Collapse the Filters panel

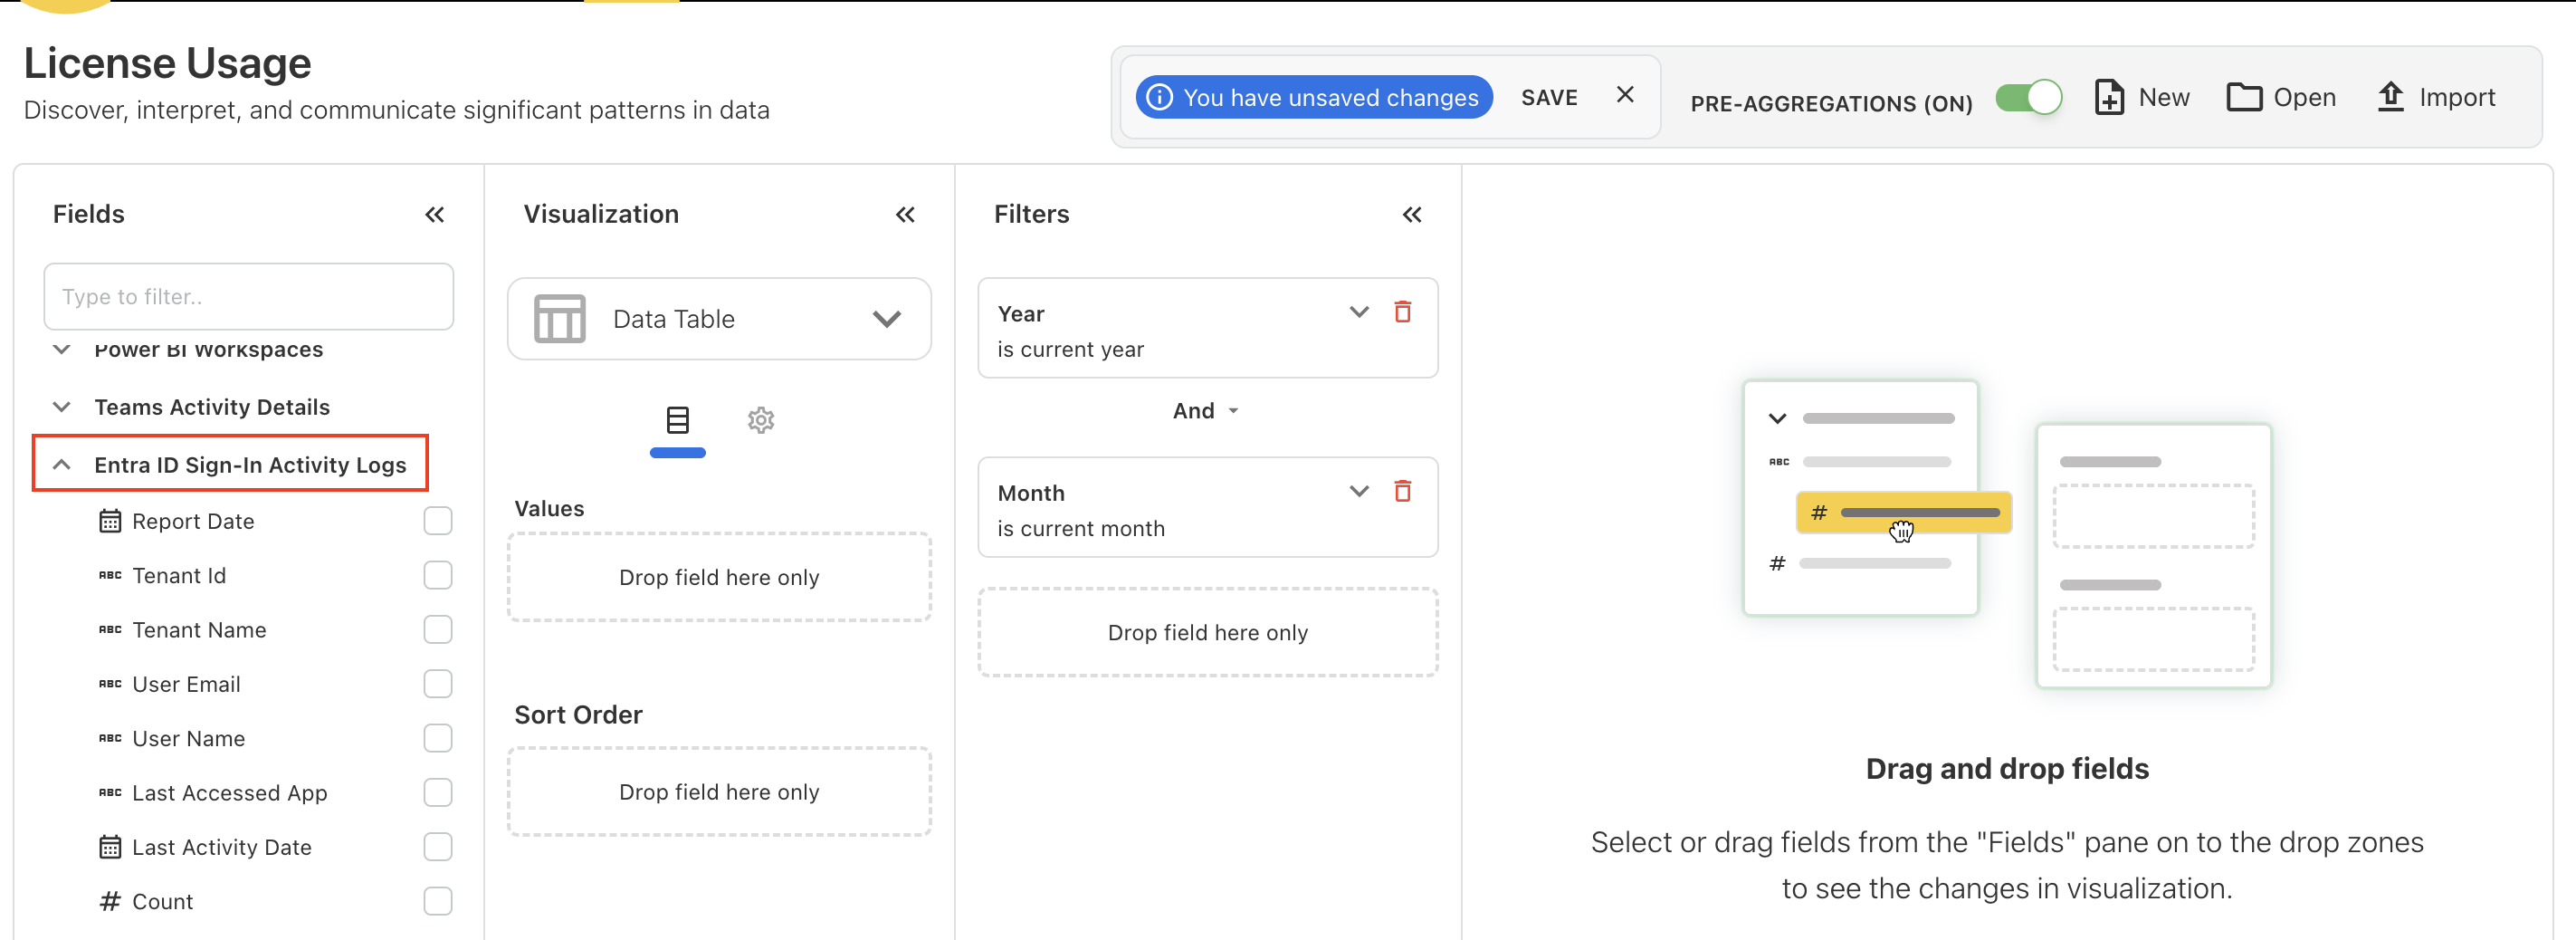click(1412, 214)
